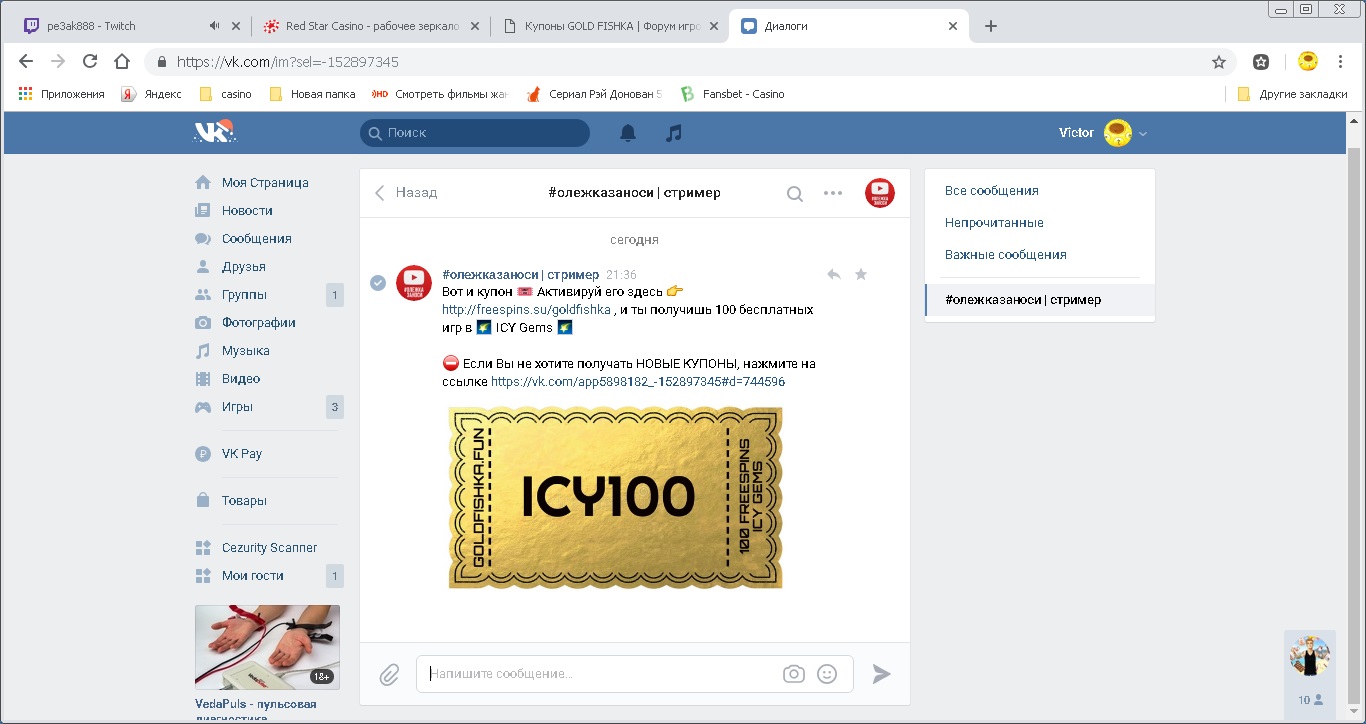Open the 'Приложения' apps shortcut

tap(62, 94)
